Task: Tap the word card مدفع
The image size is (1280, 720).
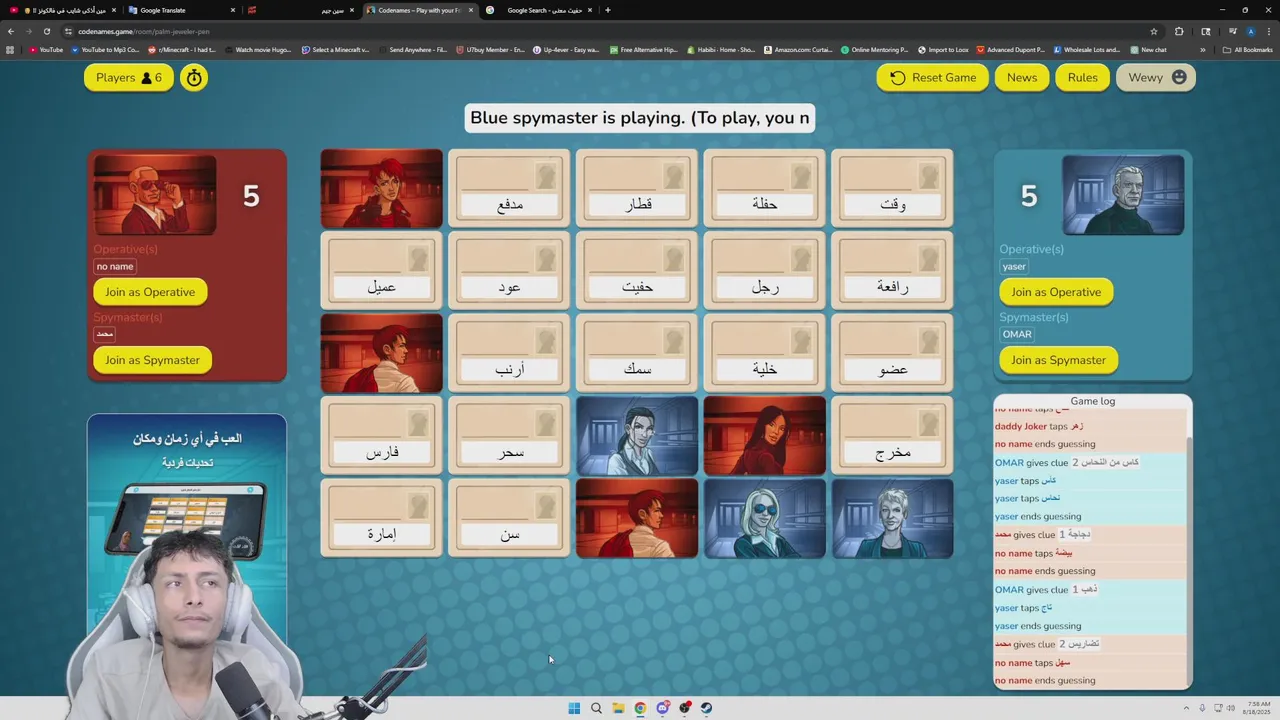Action: 509,189
